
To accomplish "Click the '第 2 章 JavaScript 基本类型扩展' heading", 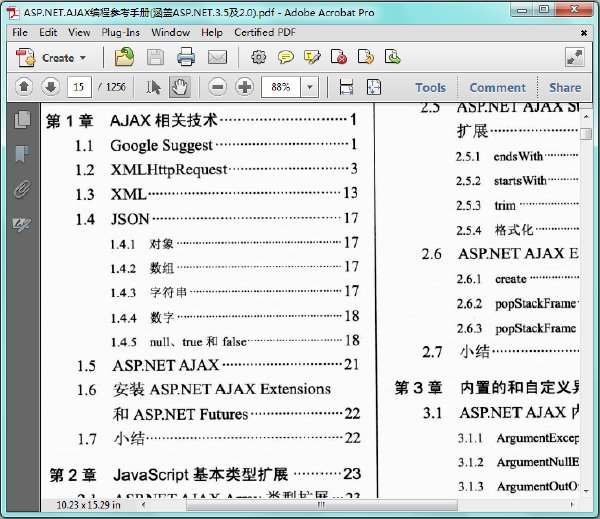I will point(205,475).
